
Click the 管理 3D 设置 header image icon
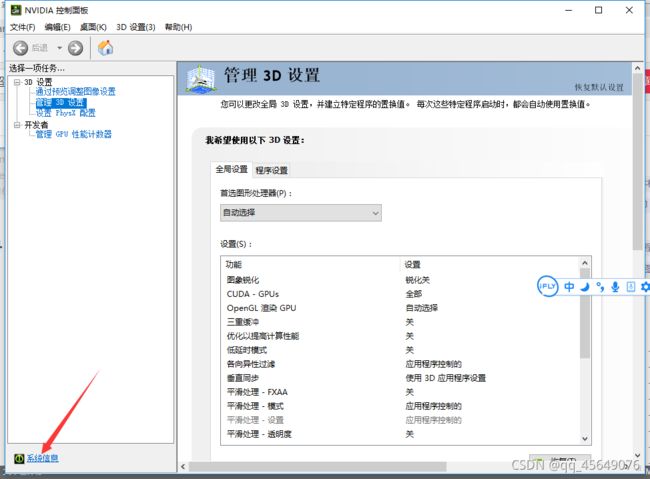coord(201,78)
